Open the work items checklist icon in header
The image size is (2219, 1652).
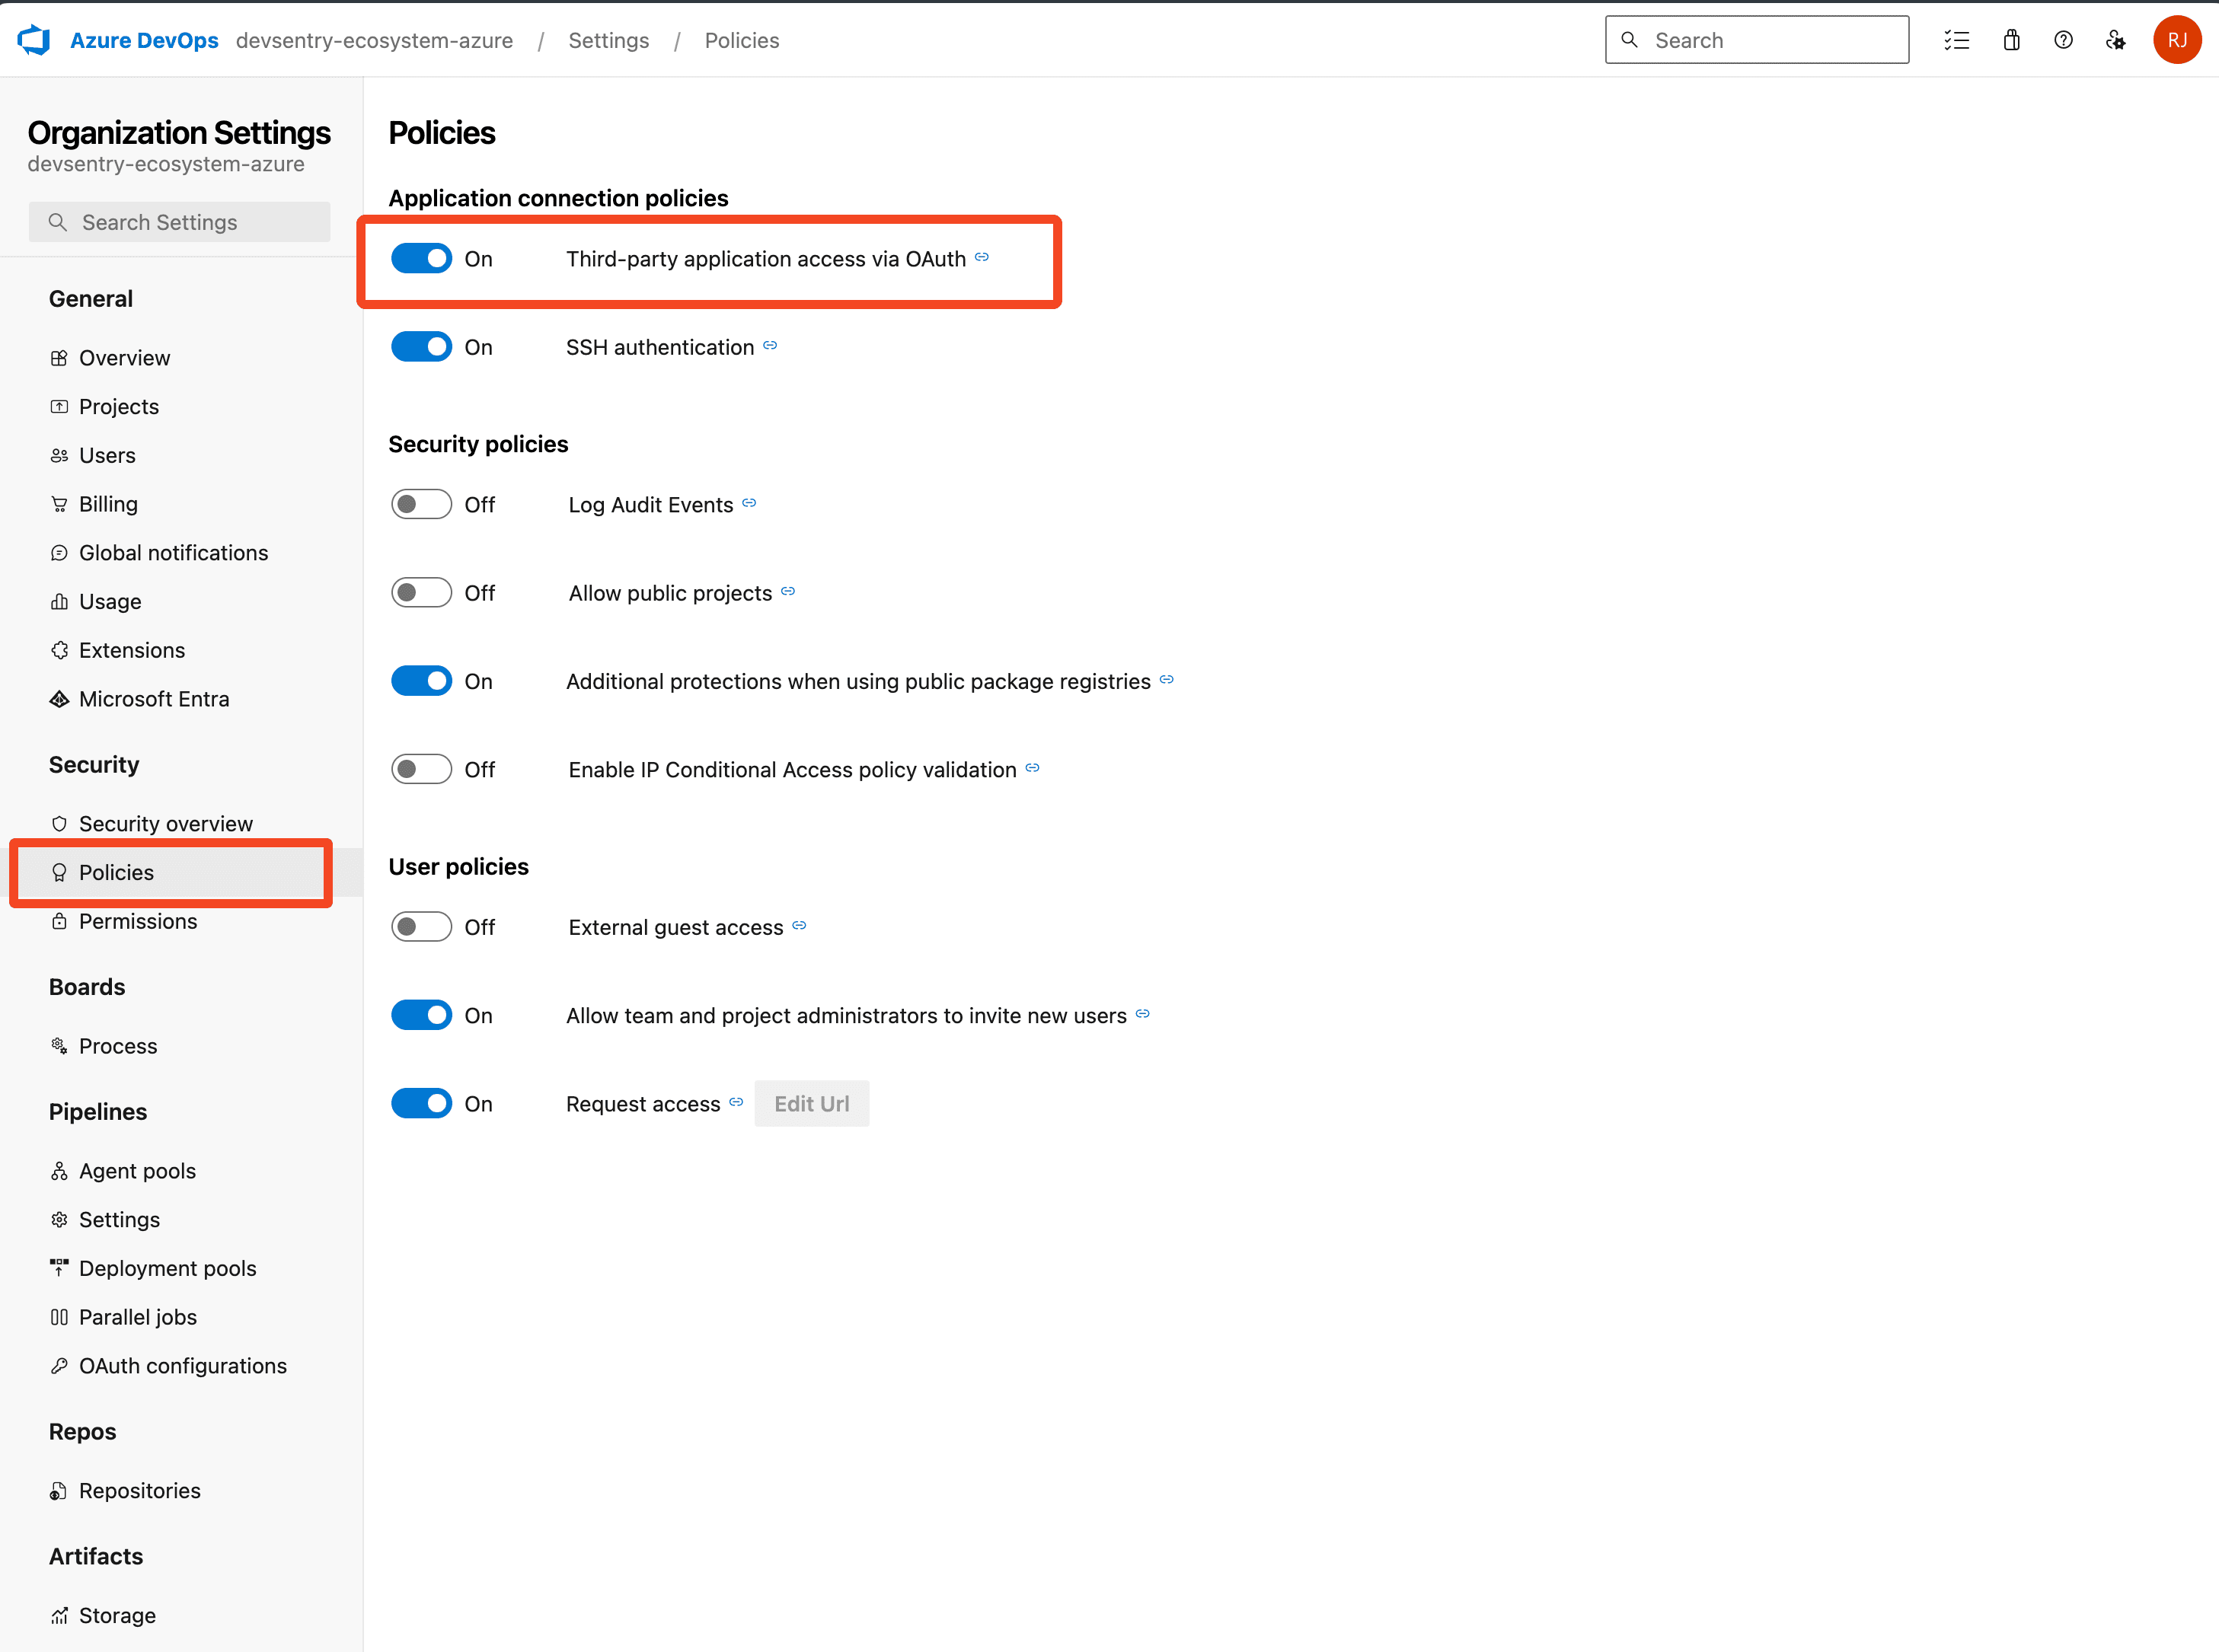[1956, 40]
